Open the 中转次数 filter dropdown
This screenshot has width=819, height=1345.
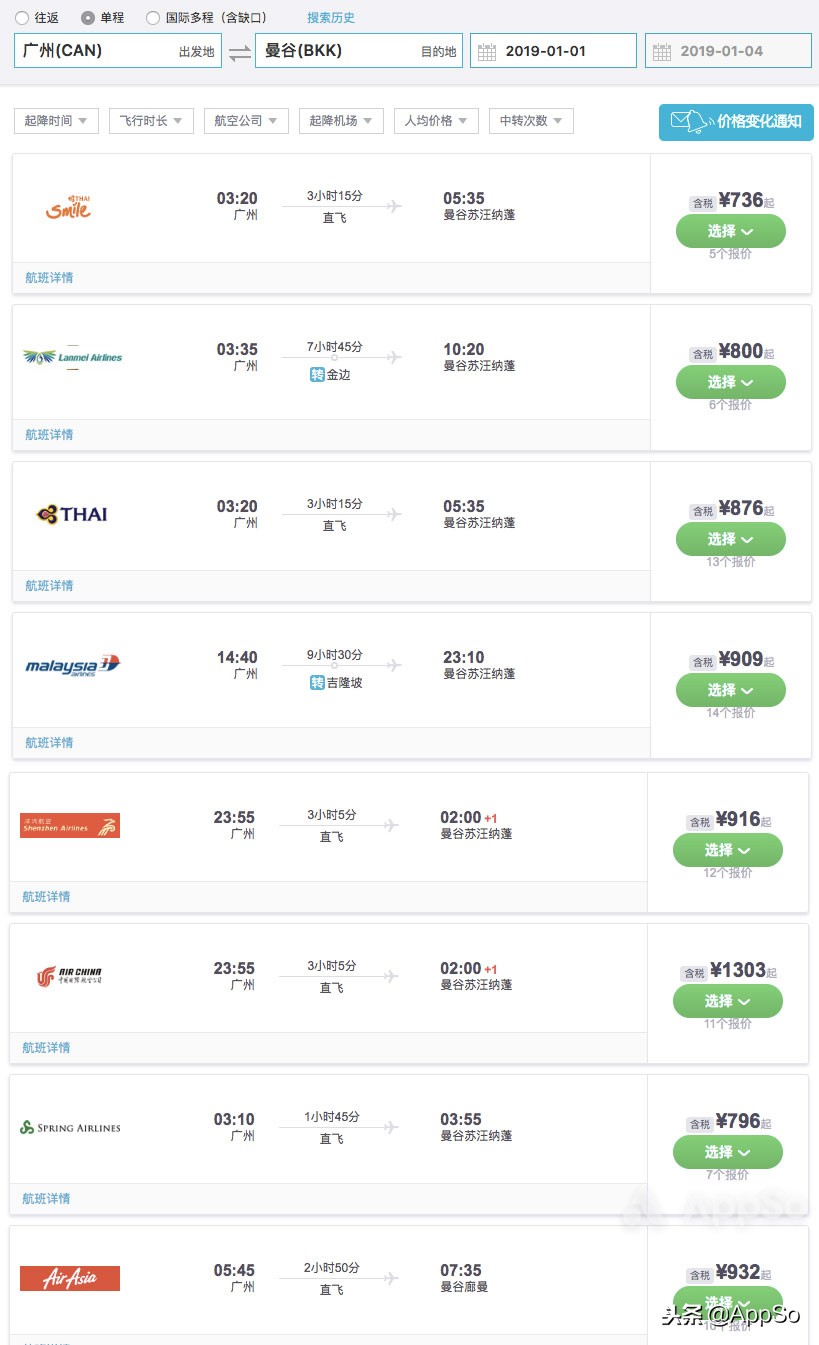click(x=531, y=120)
